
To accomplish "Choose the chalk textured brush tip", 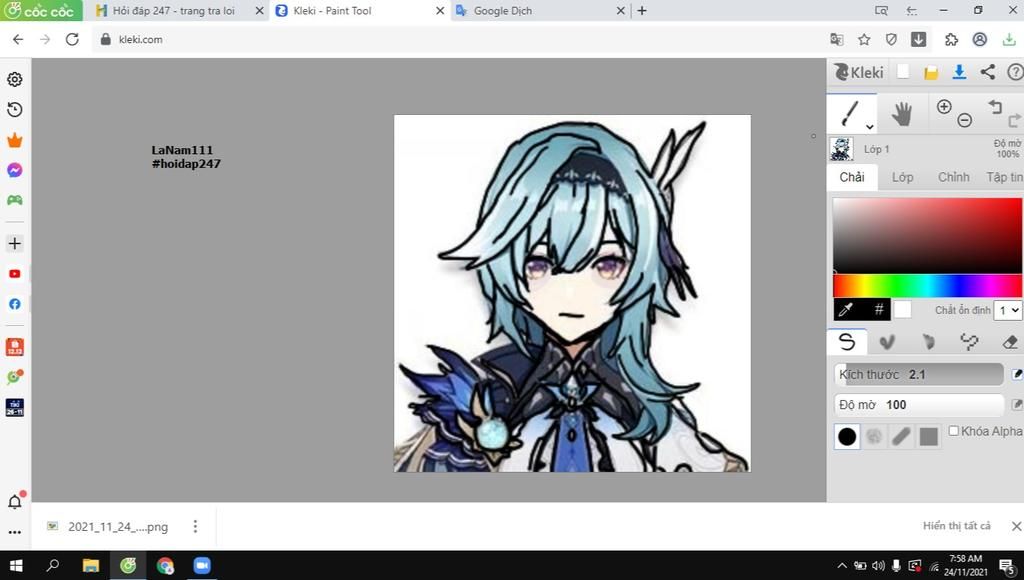I will (874, 436).
